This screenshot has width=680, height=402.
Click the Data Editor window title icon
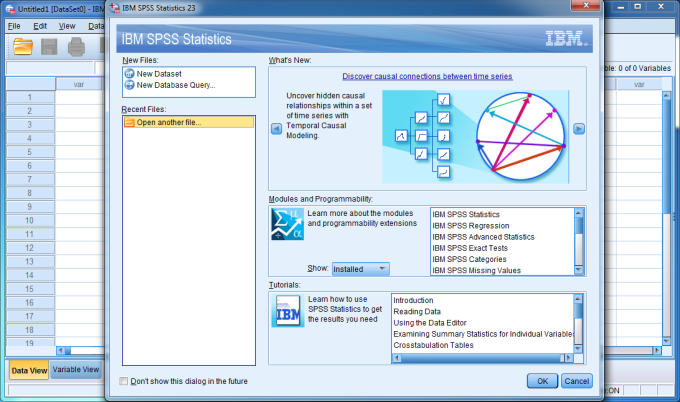10,9
